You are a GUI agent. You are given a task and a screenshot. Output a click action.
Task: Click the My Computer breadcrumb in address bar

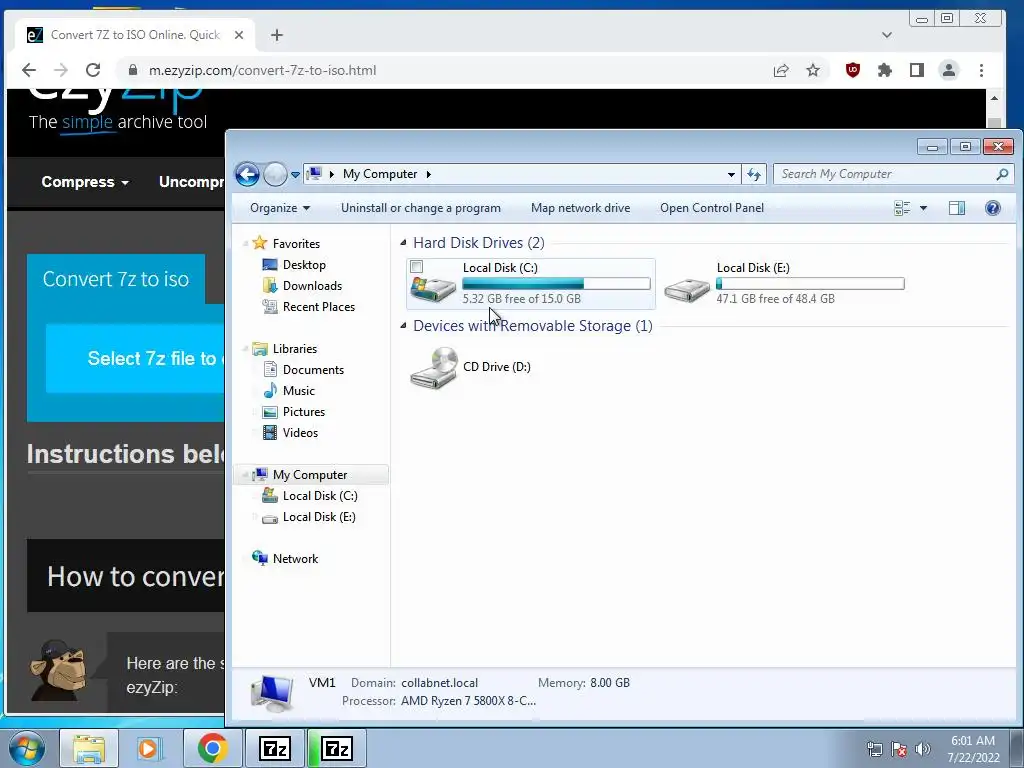pos(380,174)
